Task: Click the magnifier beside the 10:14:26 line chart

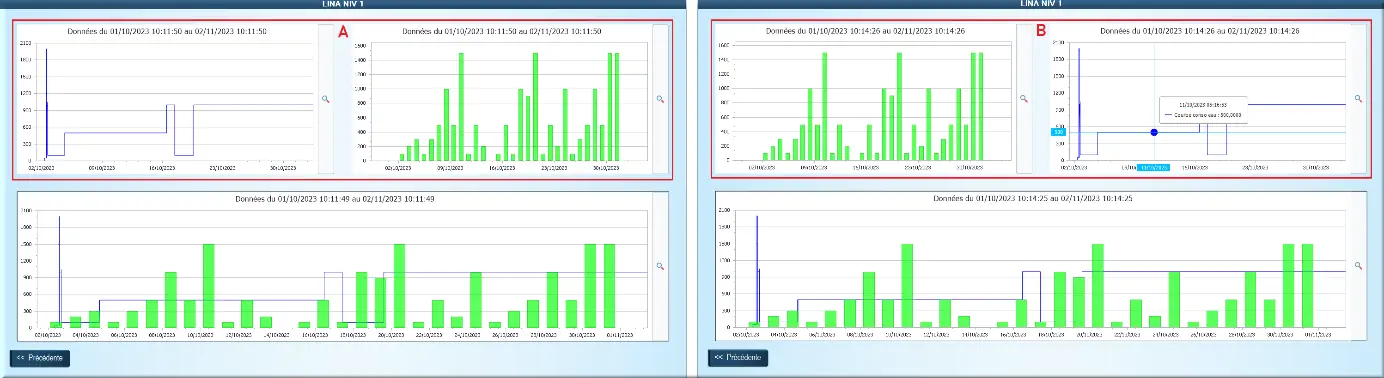Action: [1358, 99]
